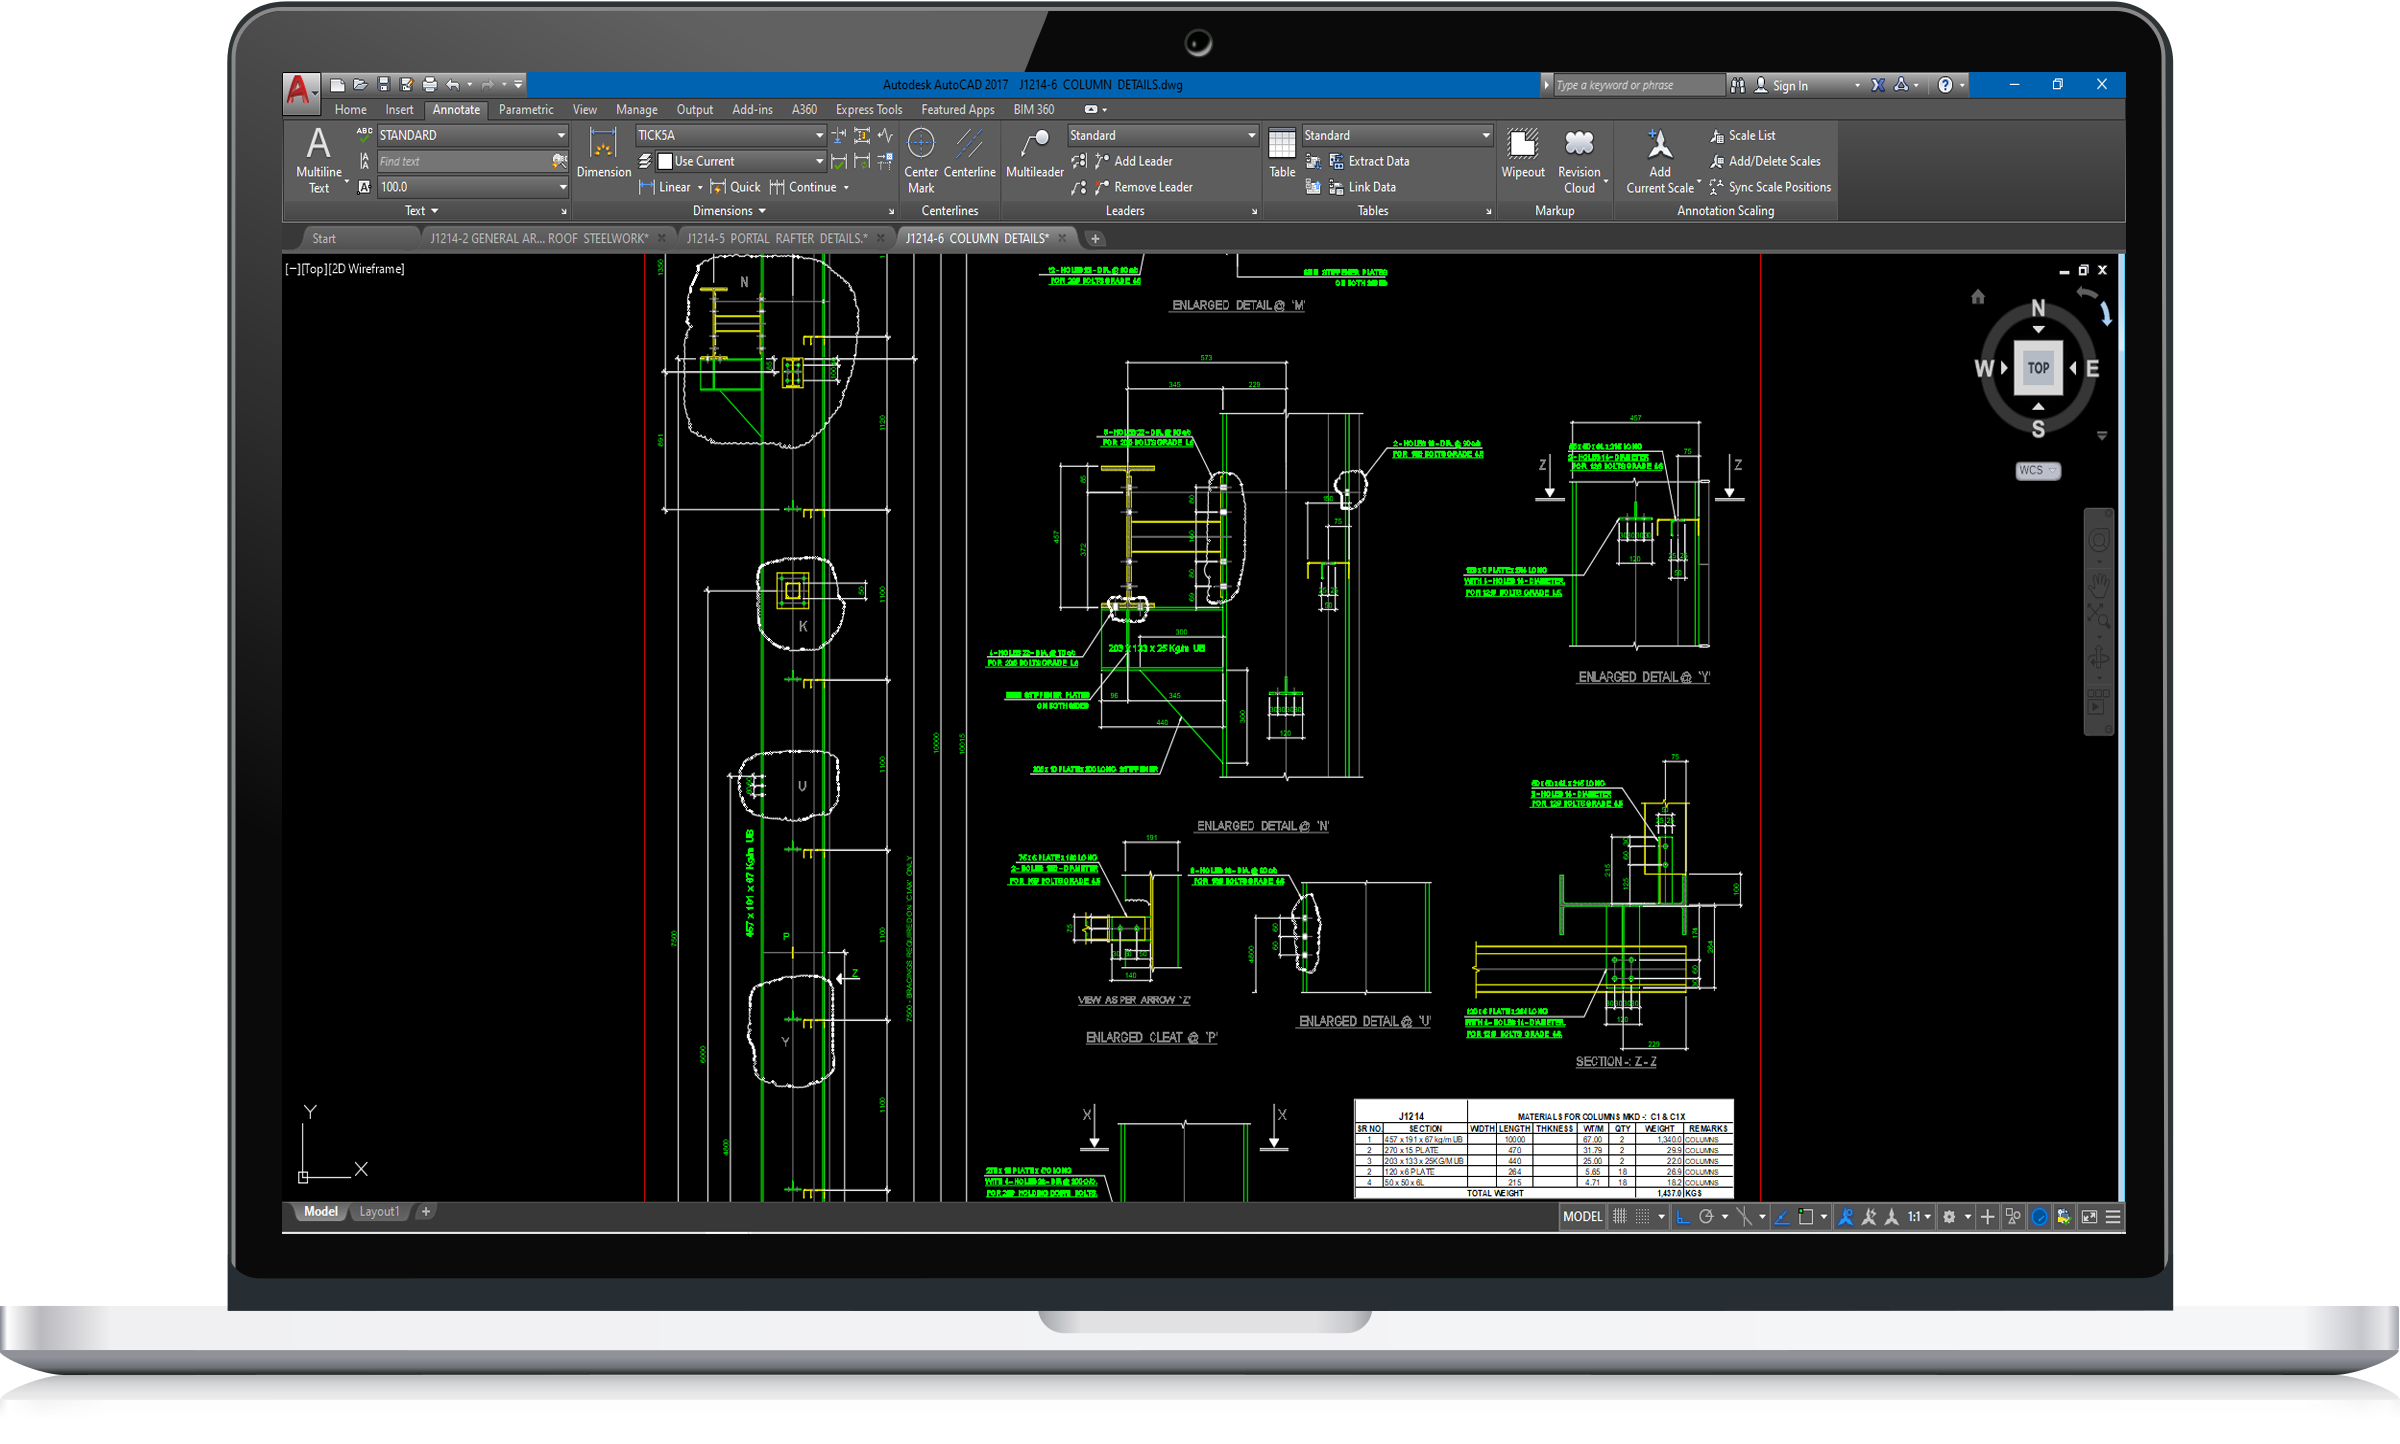Click the ViewCube home icon
This screenshot has height=1444, width=2400.
[1977, 297]
